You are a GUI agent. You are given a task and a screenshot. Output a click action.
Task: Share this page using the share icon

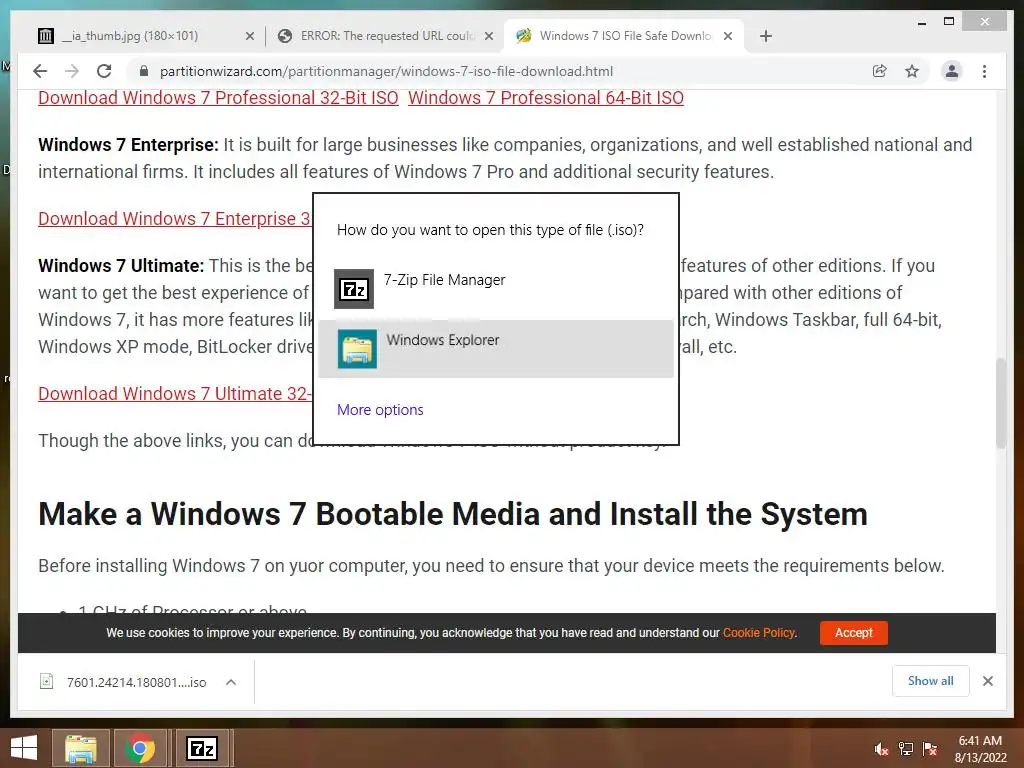pos(880,71)
